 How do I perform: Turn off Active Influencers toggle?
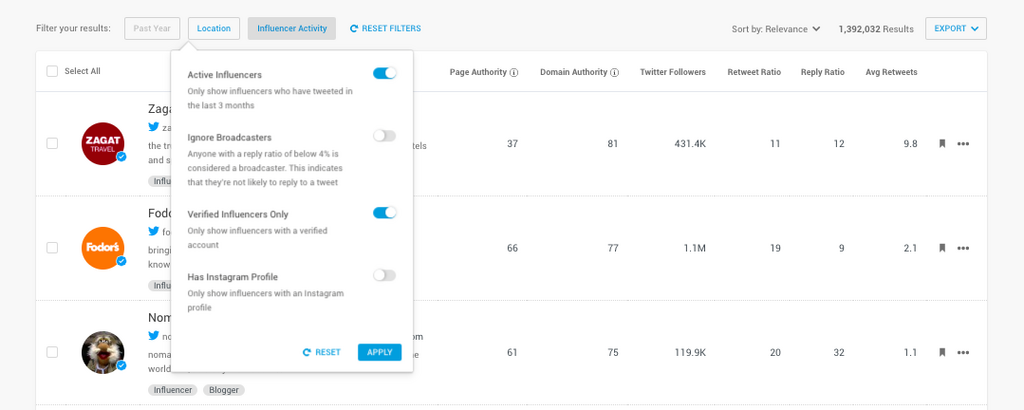tap(384, 73)
